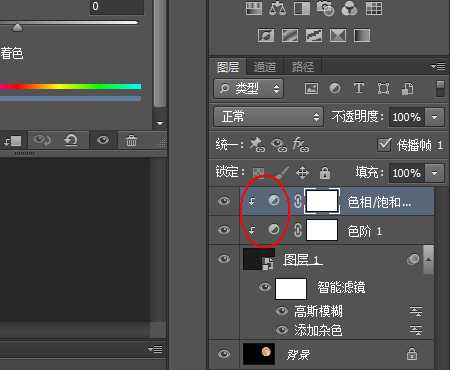Open the Normal (正常) blend mode dropdown
Viewport: 450px width, 370px height.
click(268, 117)
